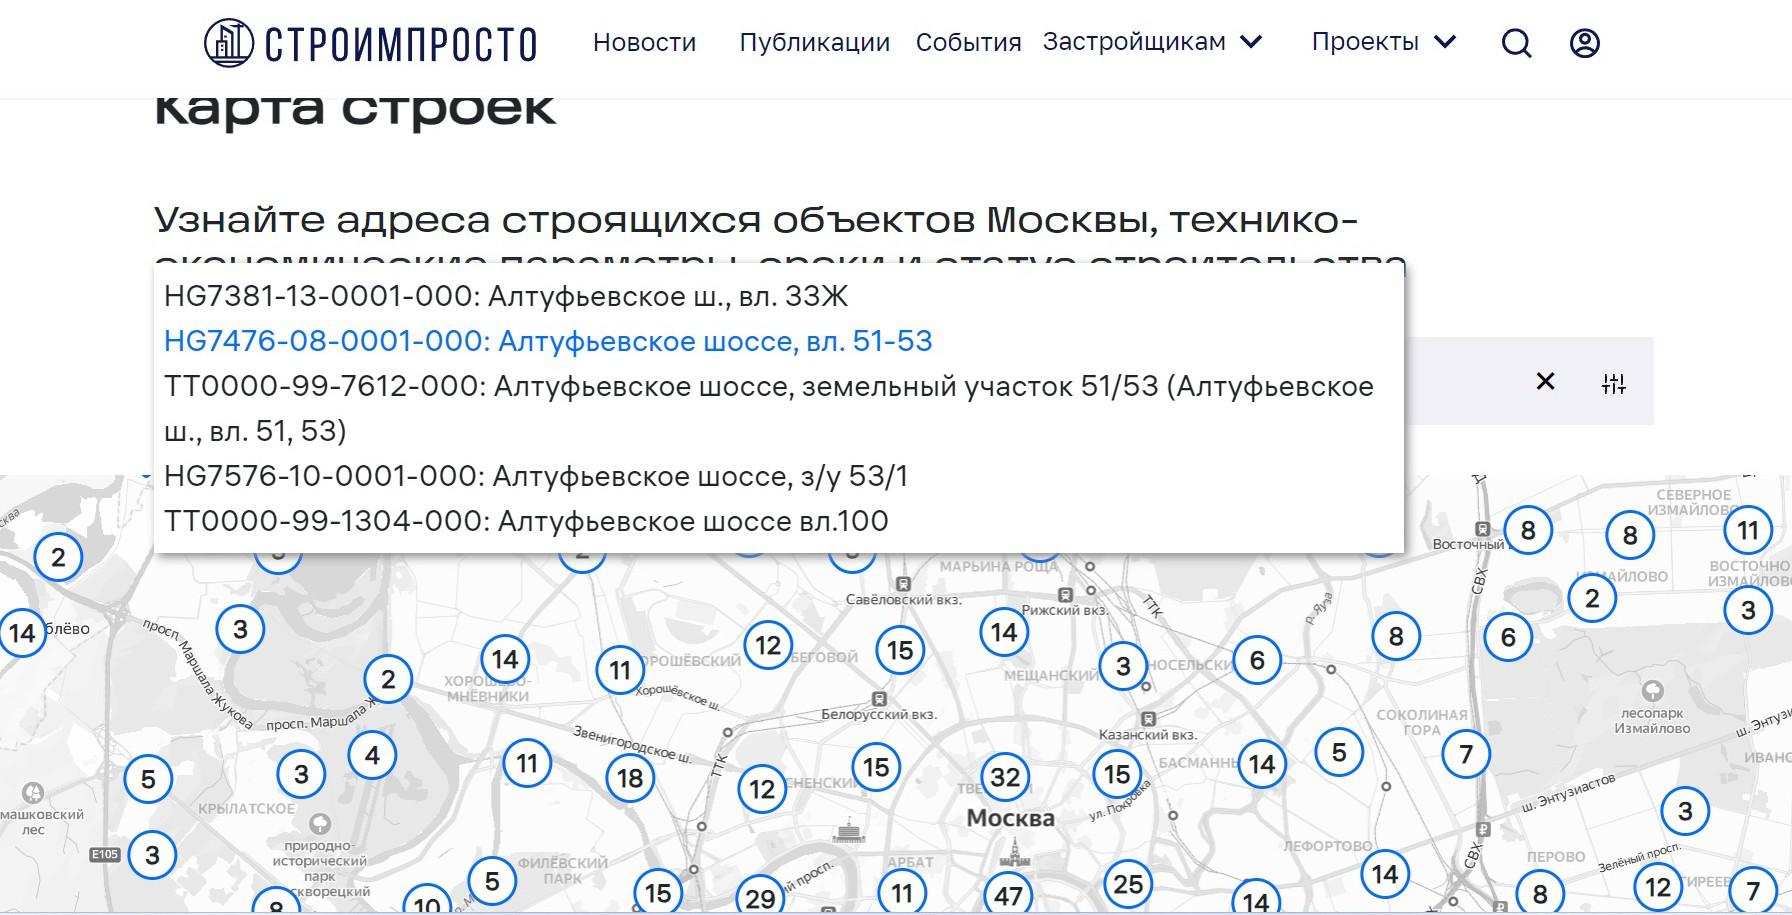Screen dimensions: 1792x915
Task: Choose suggestion TT0000-99-1304-000 Алтуфьевское шоссе вл.100
Action: [x=778, y=521]
